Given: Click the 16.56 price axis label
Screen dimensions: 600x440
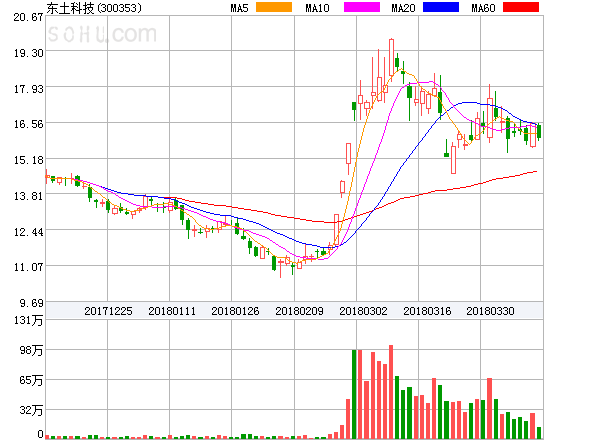Looking at the screenshot, I should click(x=29, y=124).
